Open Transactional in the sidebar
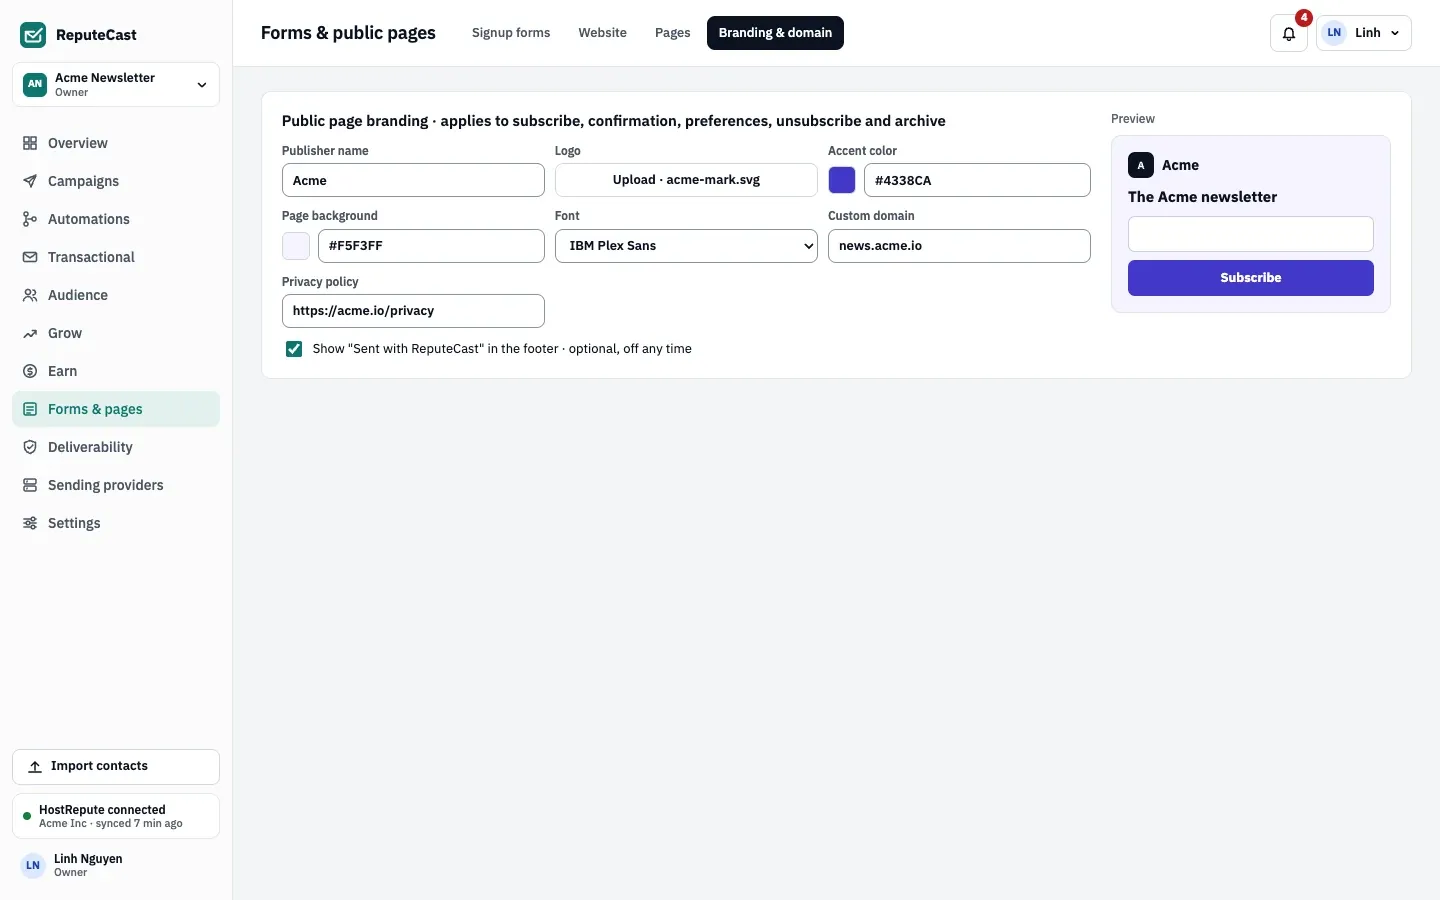 click(116, 257)
